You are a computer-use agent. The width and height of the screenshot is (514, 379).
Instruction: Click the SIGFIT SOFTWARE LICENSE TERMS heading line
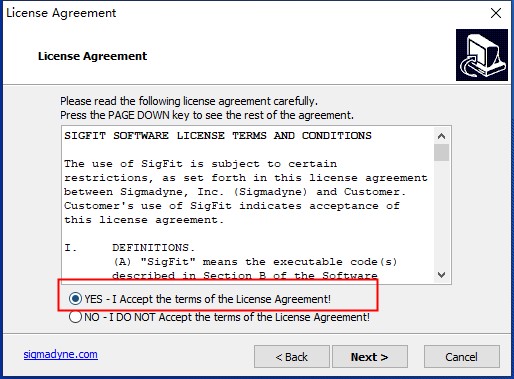pos(218,136)
